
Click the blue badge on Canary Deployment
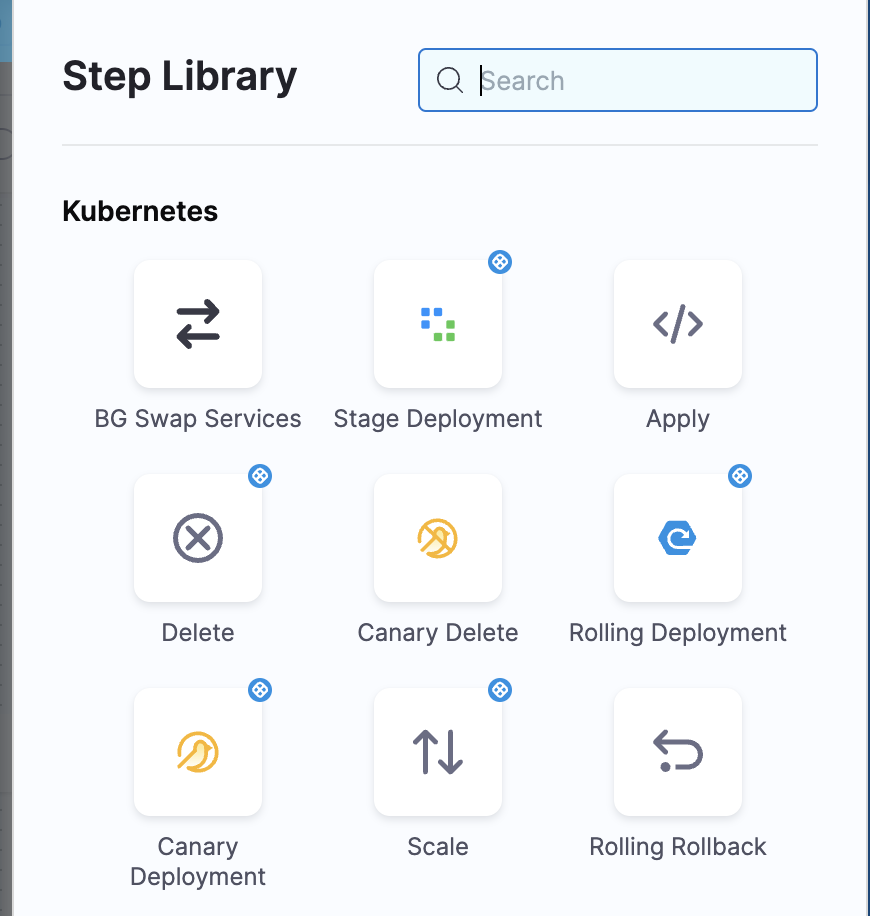pos(260,690)
